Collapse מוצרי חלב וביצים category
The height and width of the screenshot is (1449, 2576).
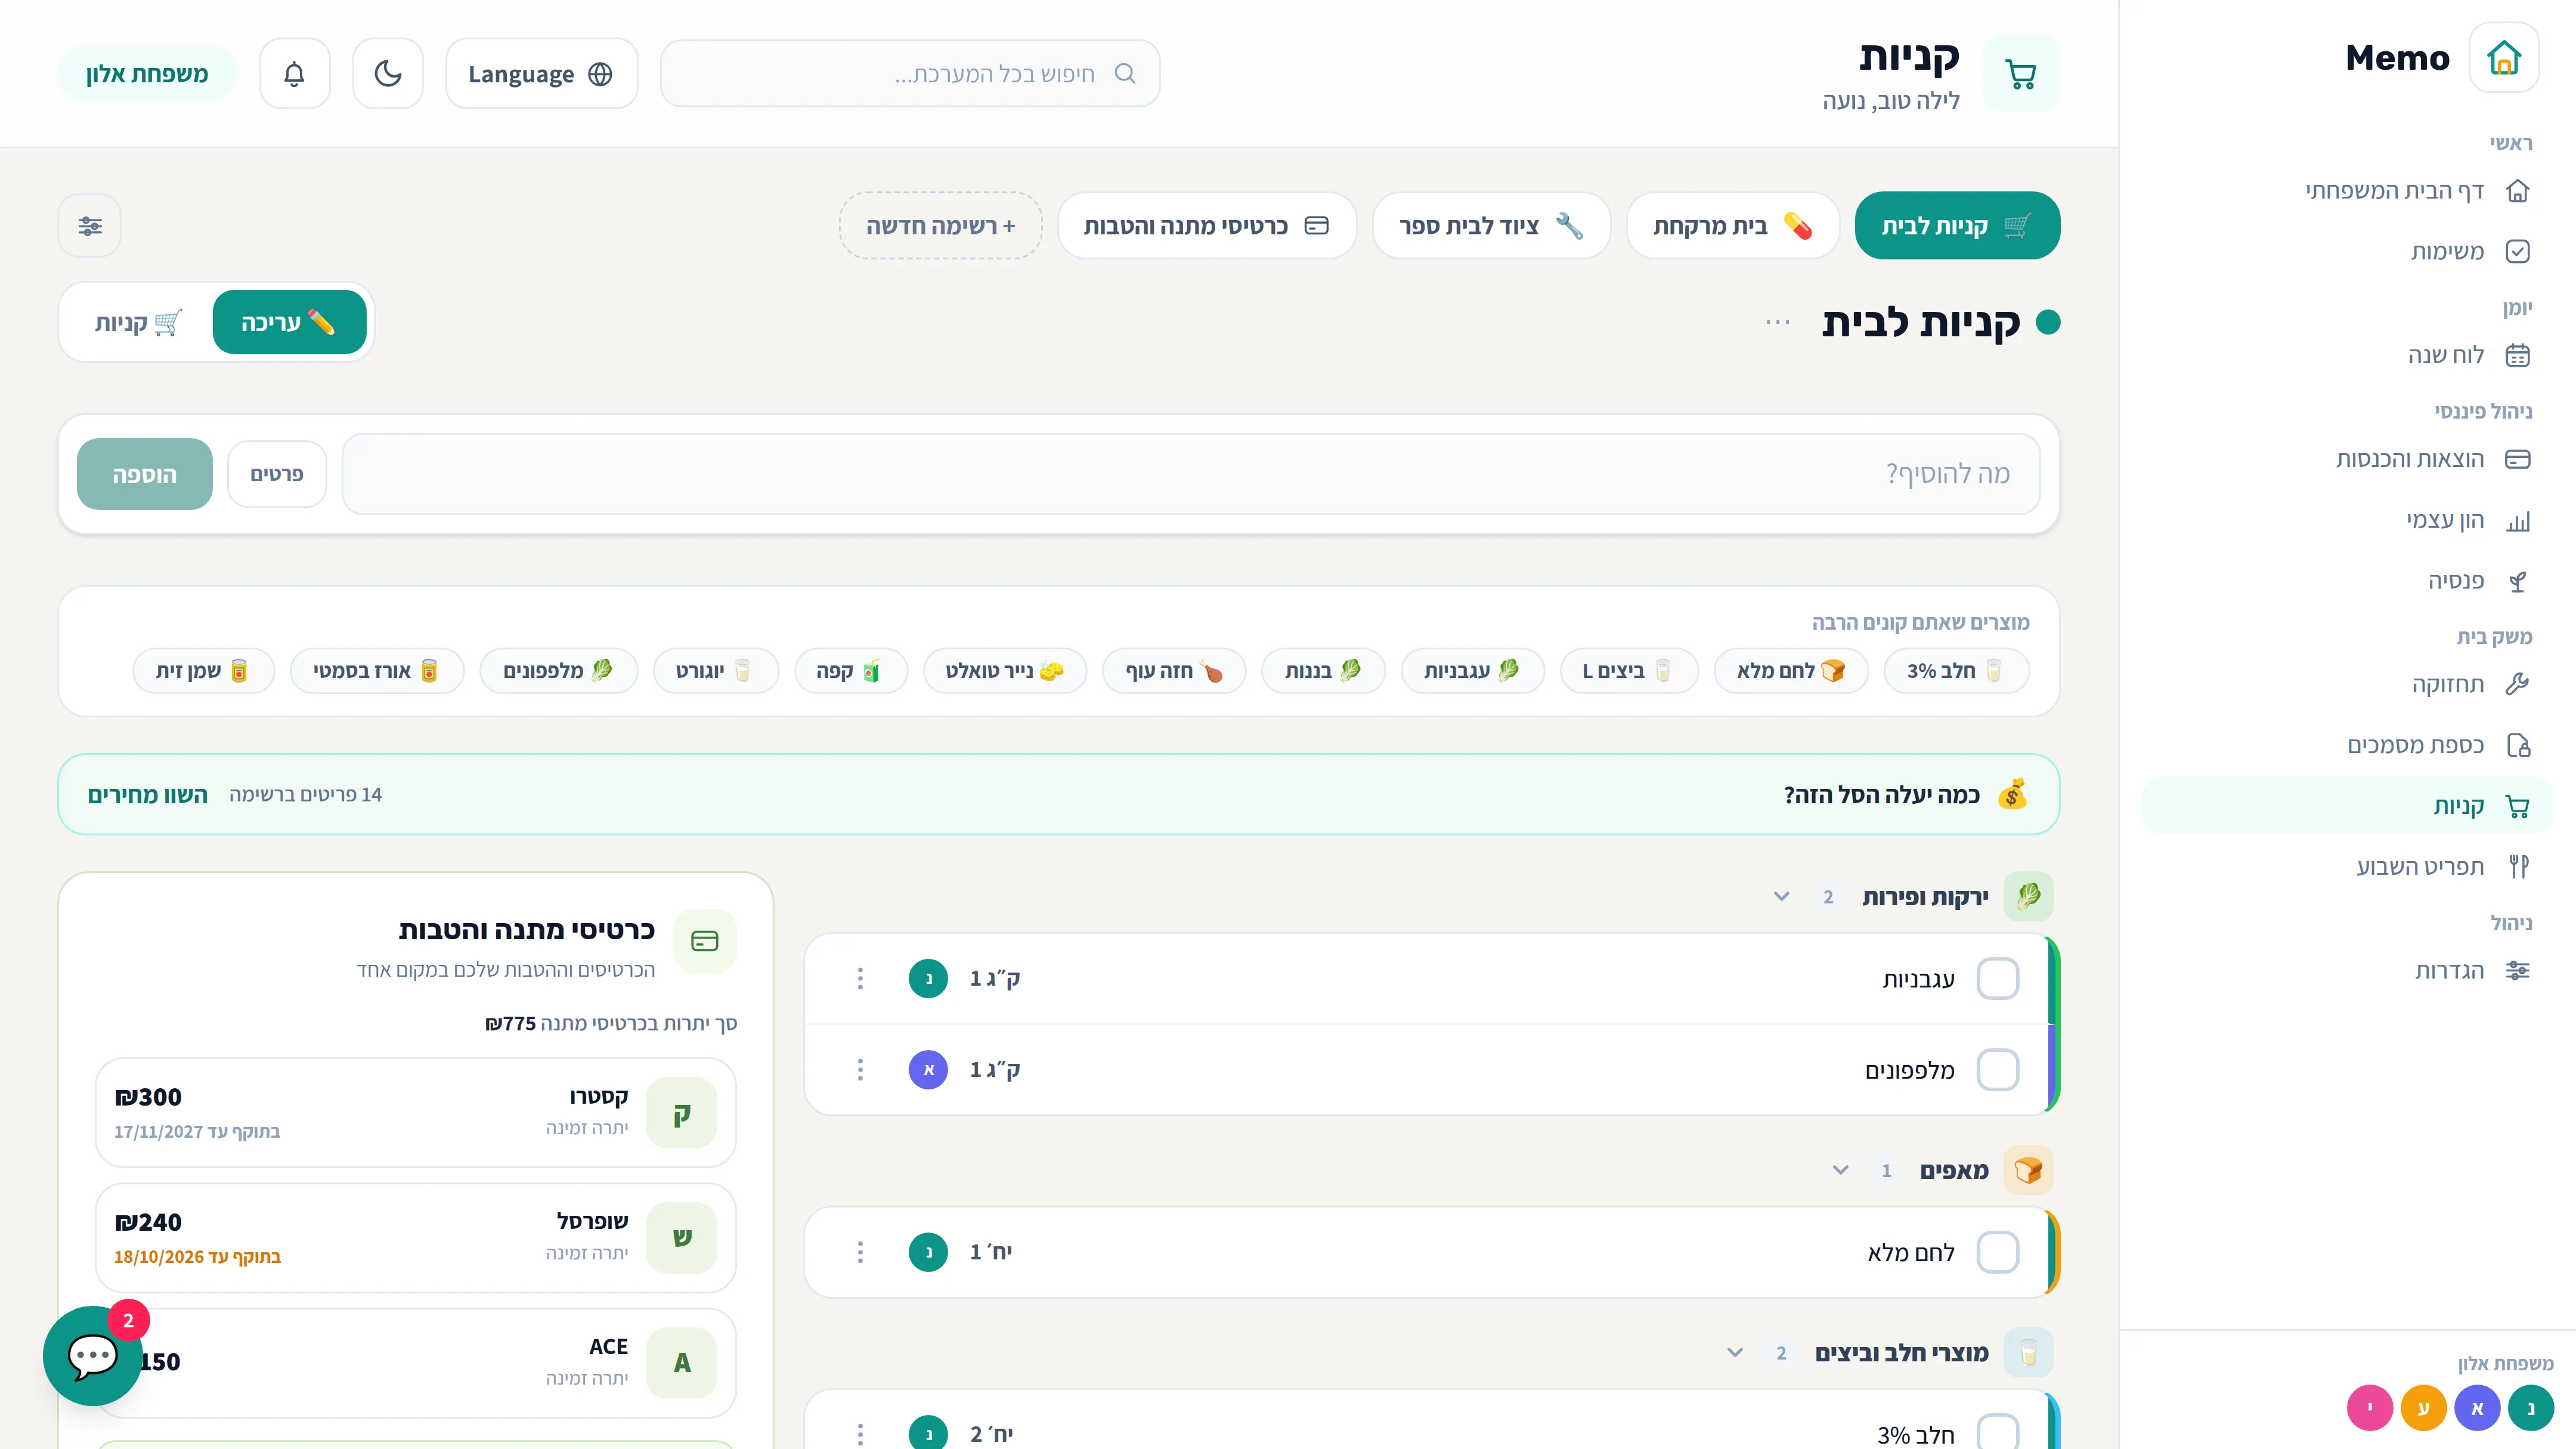pyautogui.click(x=1735, y=1353)
